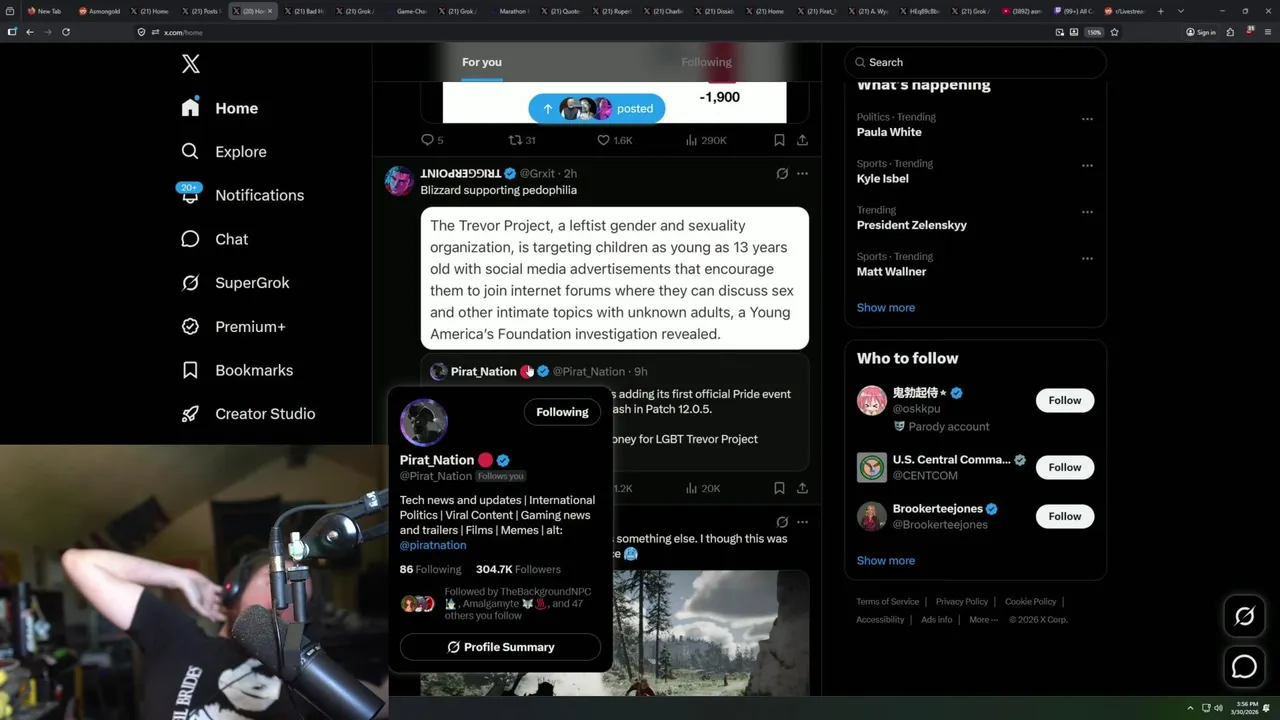Open Bookmarks in the sidebar
This screenshot has width=1280, height=720.
click(237, 370)
